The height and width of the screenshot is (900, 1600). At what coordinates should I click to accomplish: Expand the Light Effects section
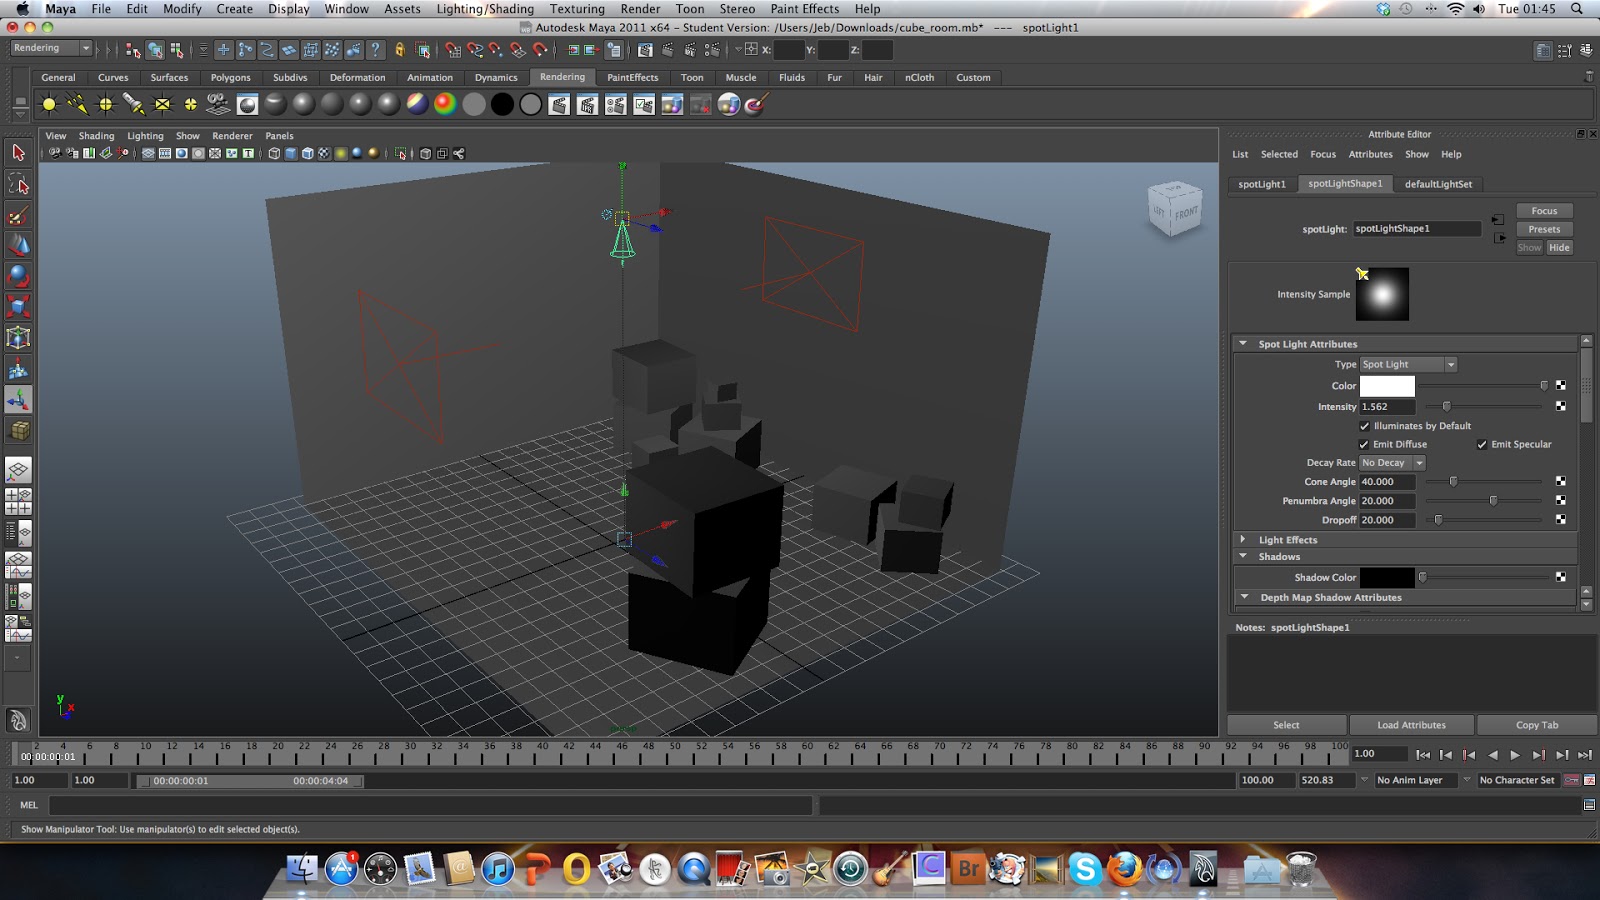point(1245,539)
